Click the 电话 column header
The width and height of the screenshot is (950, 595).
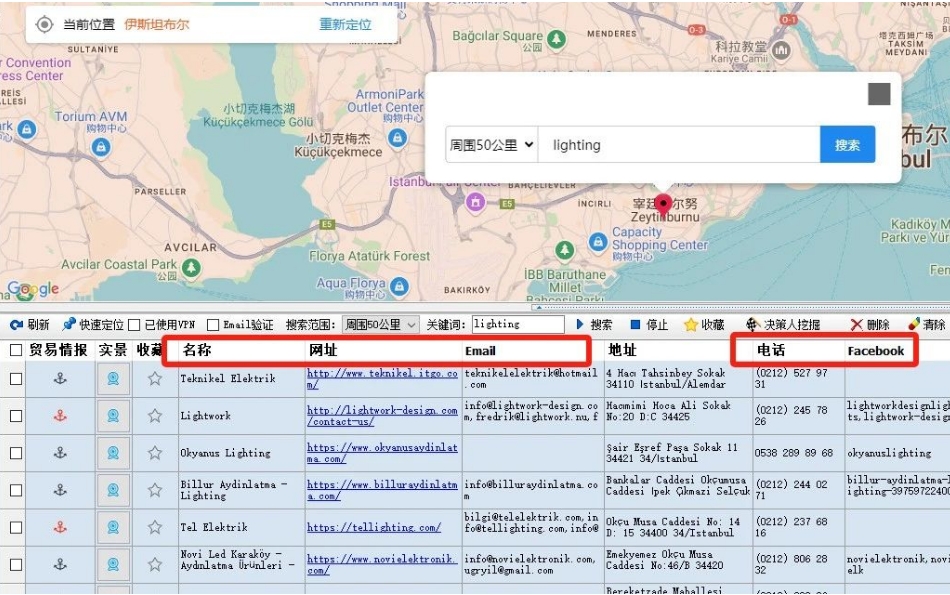coord(771,350)
